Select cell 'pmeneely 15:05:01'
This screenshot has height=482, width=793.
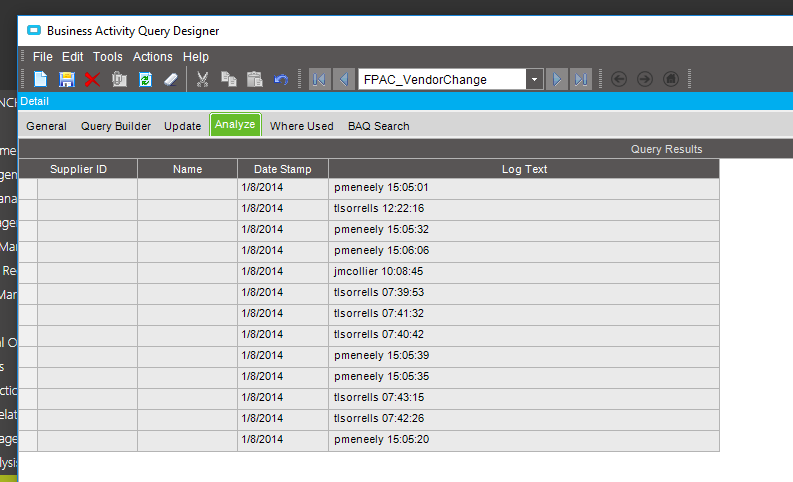524,188
